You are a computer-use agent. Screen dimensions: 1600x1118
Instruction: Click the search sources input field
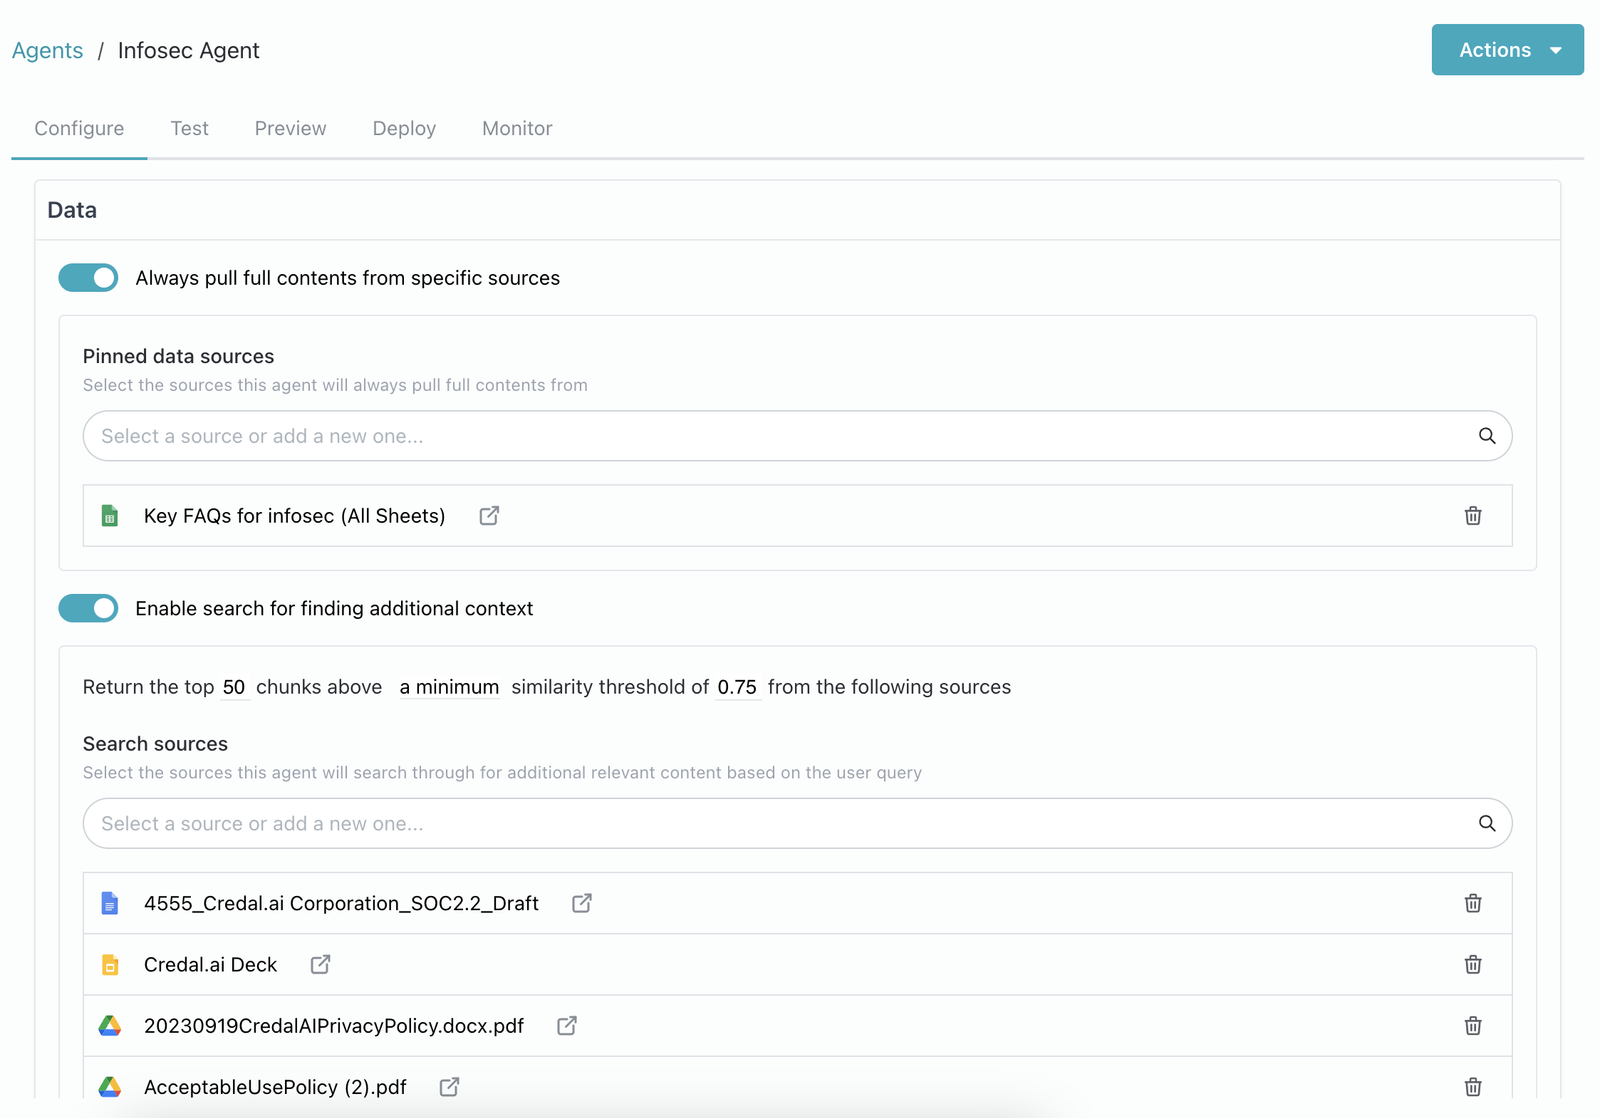pyautogui.click(x=797, y=823)
